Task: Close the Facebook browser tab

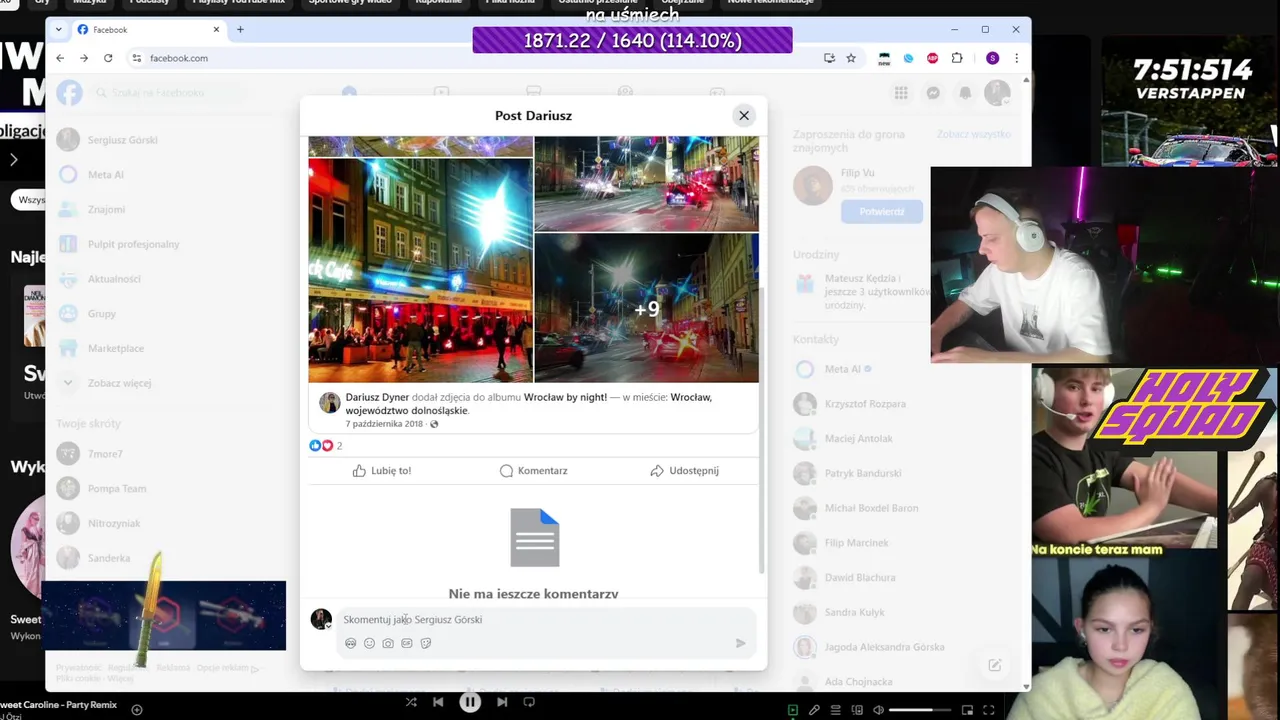Action: pos(216,29)
